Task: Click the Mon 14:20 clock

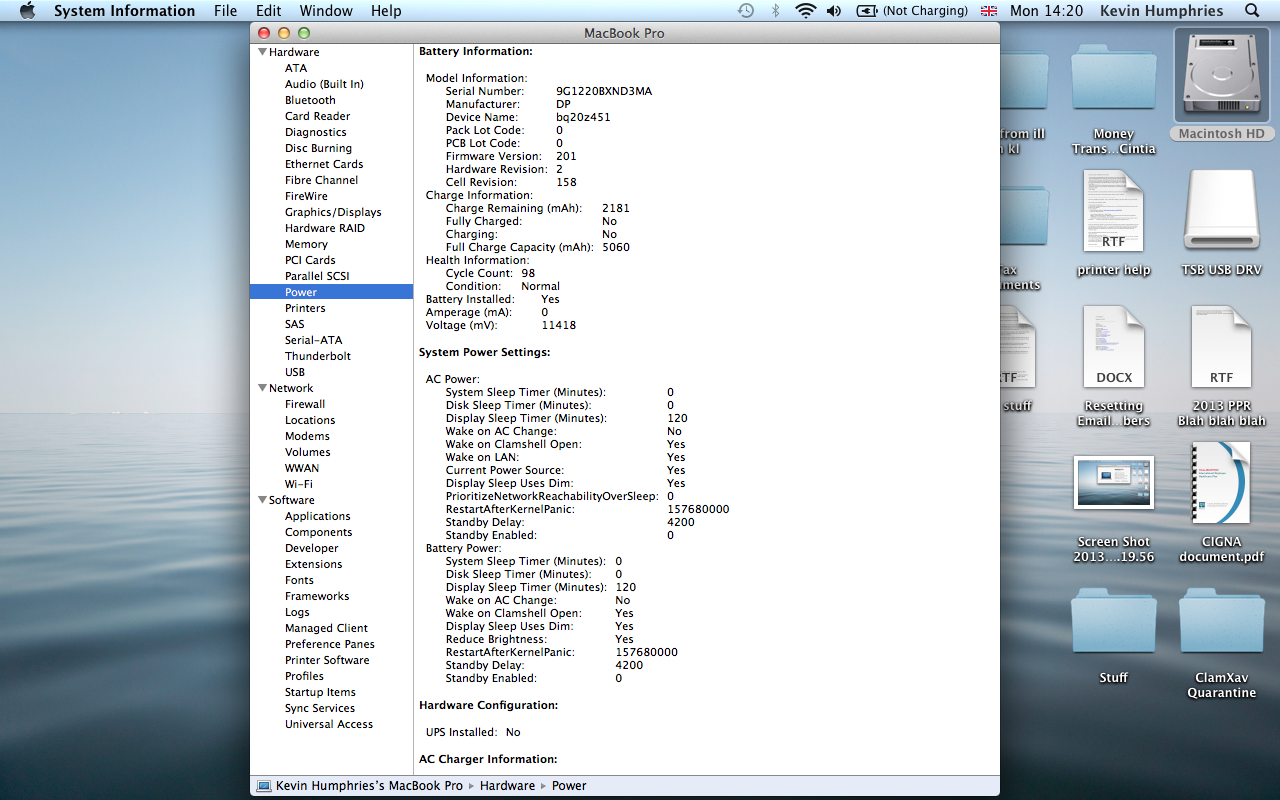Action: [x=1046, y=11]
